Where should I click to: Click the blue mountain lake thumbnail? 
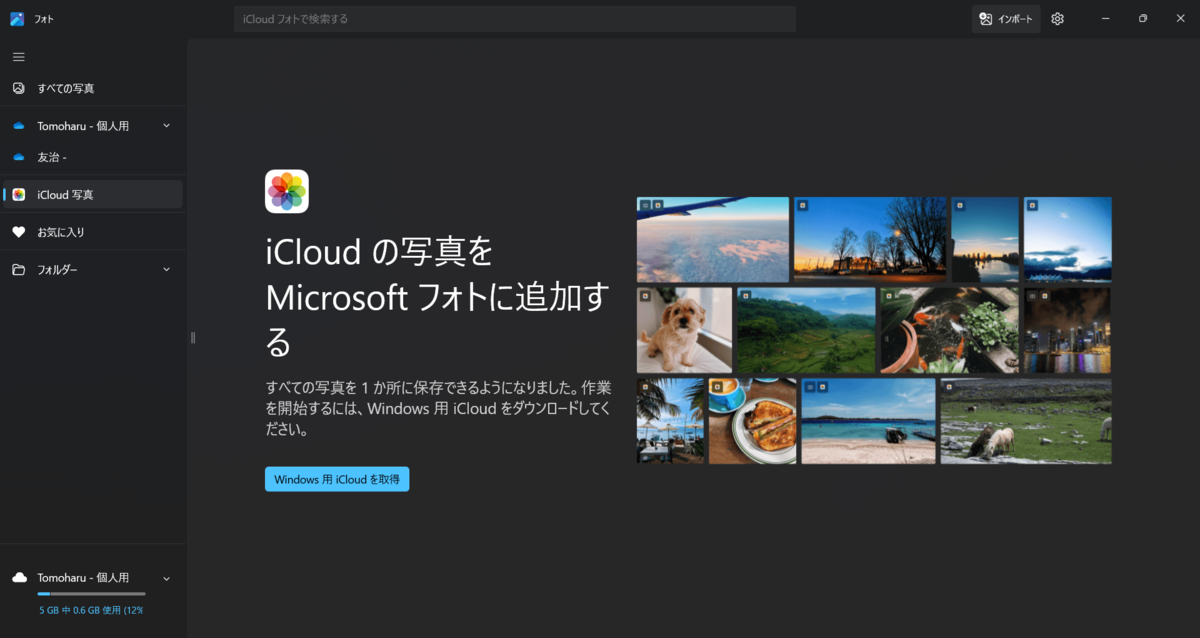[x=1068, y=239]
